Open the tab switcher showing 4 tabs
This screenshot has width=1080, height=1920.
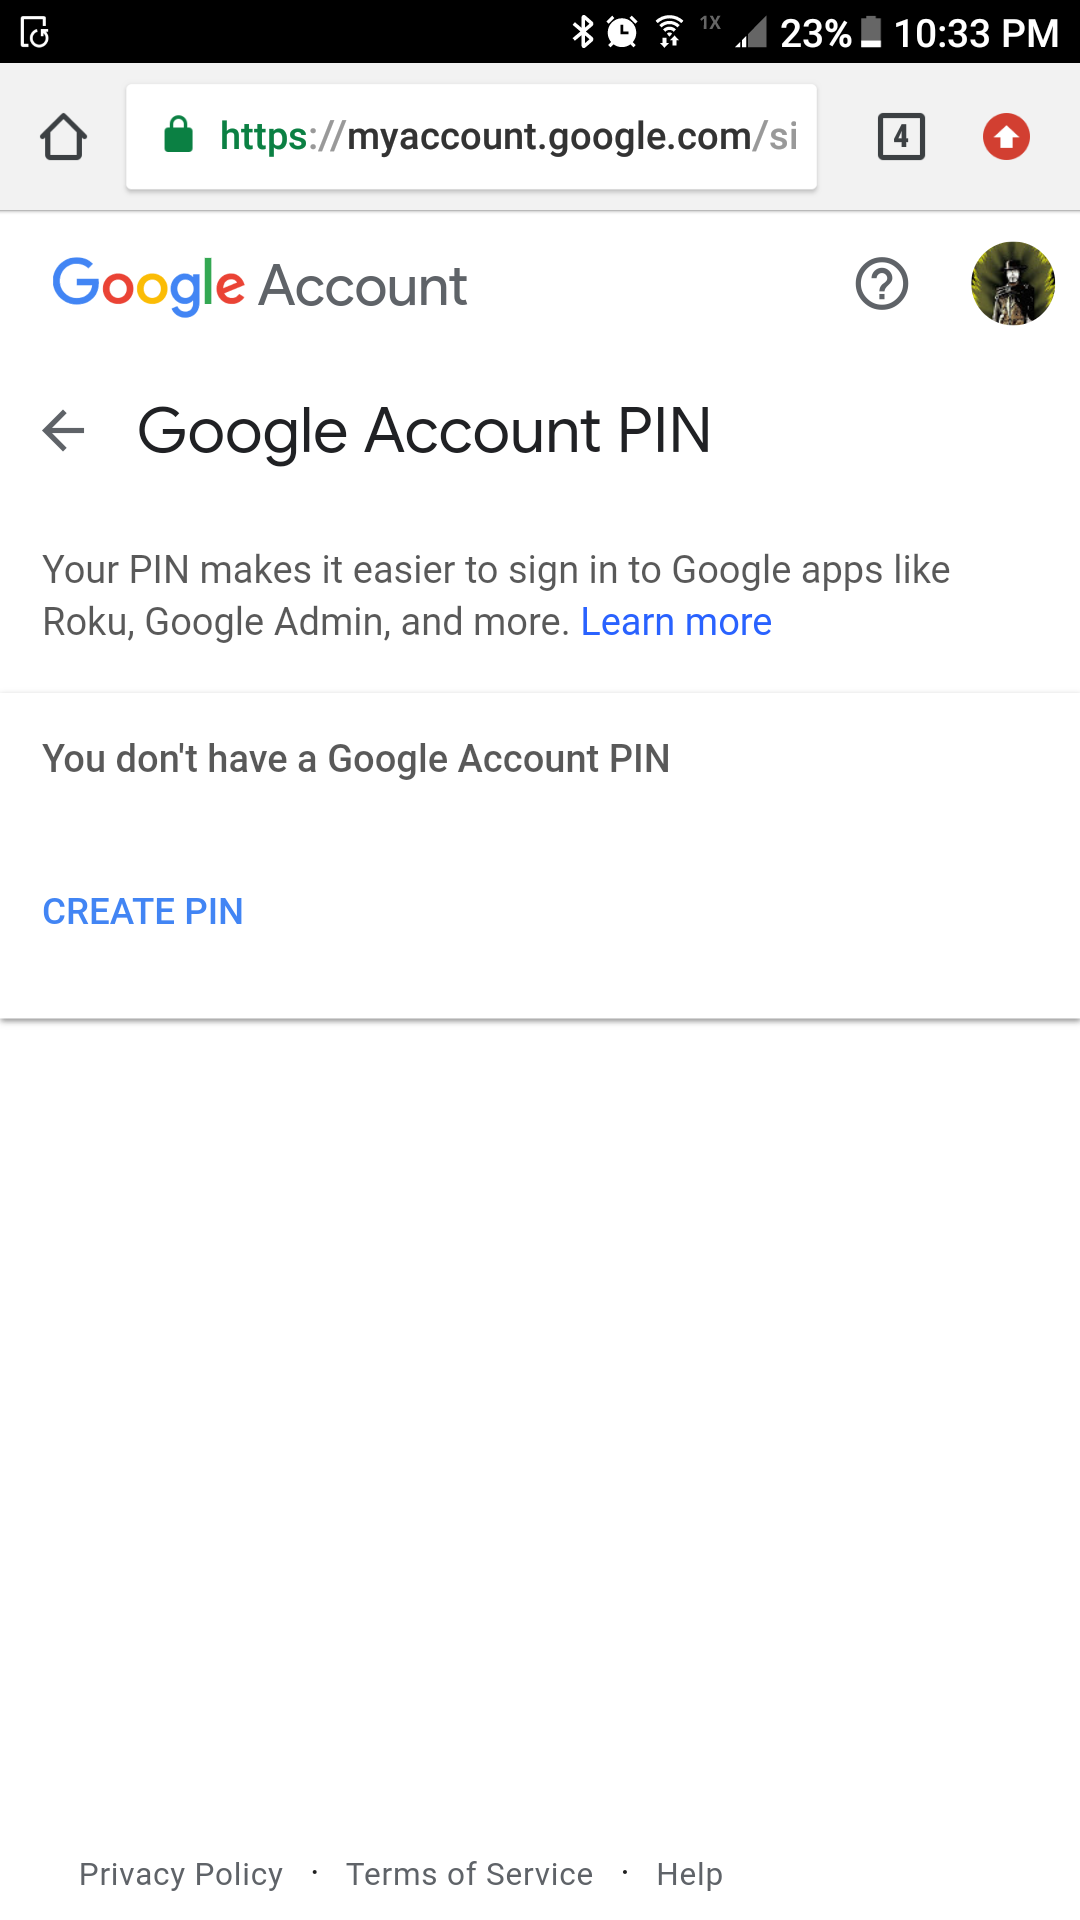pyautogui.click(x=901, y=137)
